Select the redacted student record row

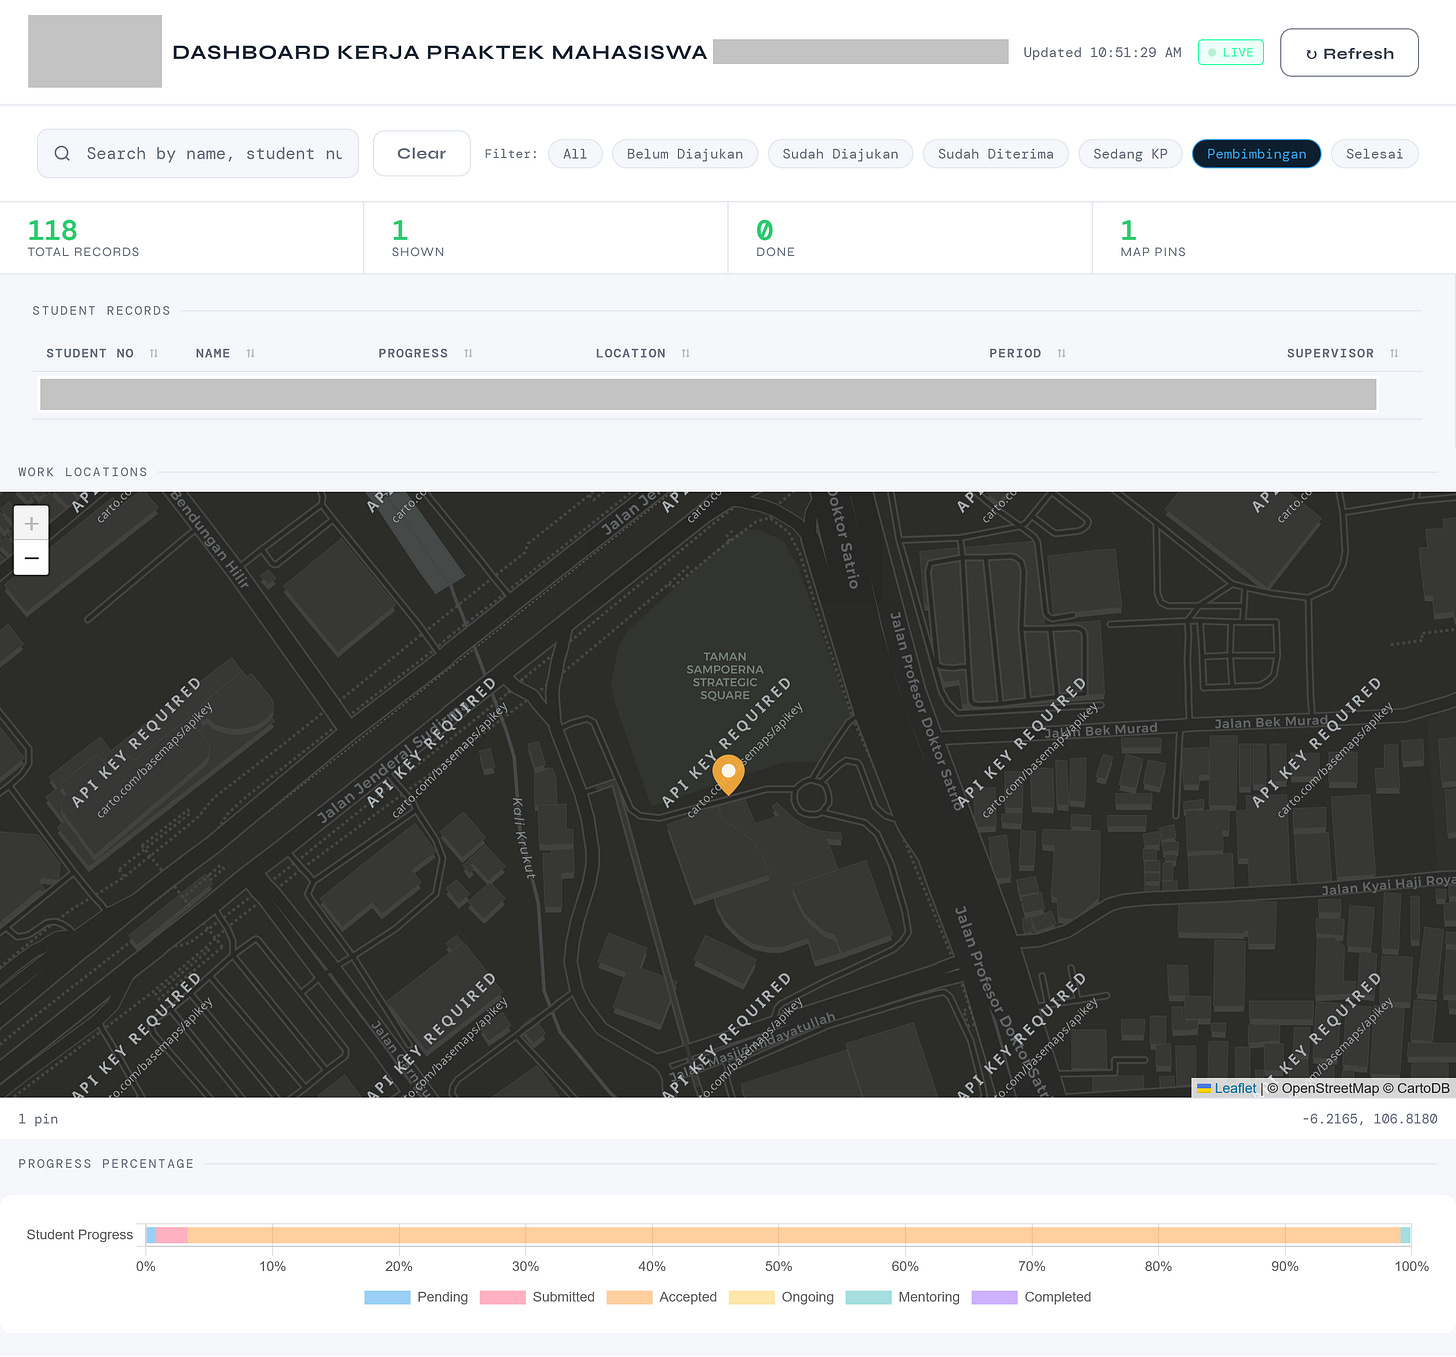(x=708, y=394)
